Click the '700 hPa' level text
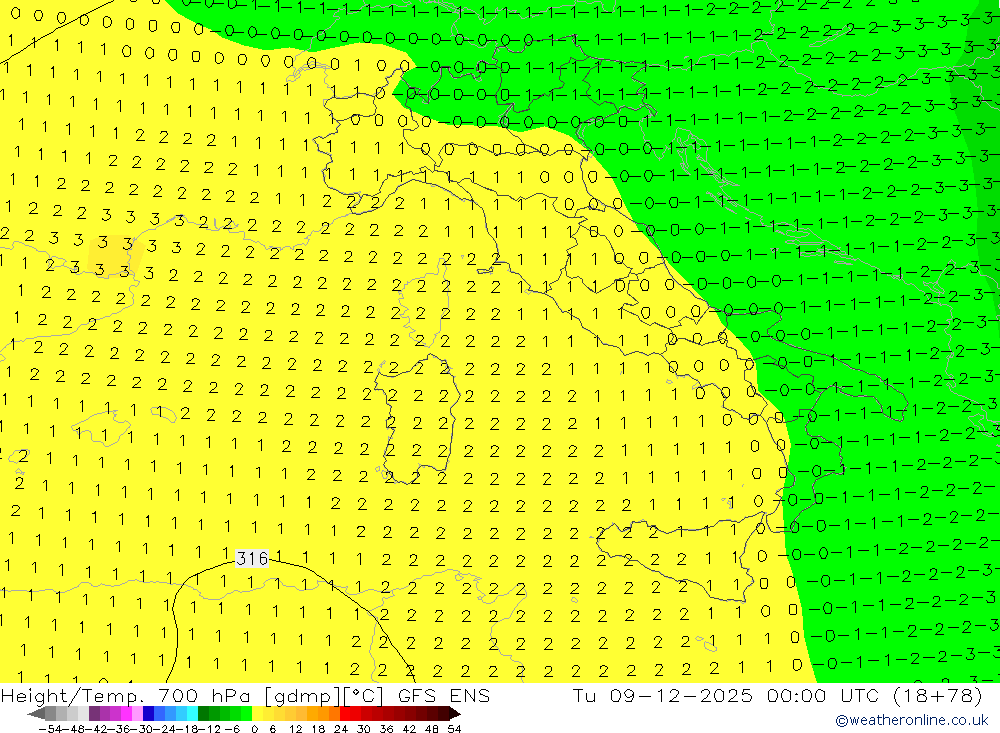Screen dimensions: 1000x733 pyautogui.click(x=204, y=696)
